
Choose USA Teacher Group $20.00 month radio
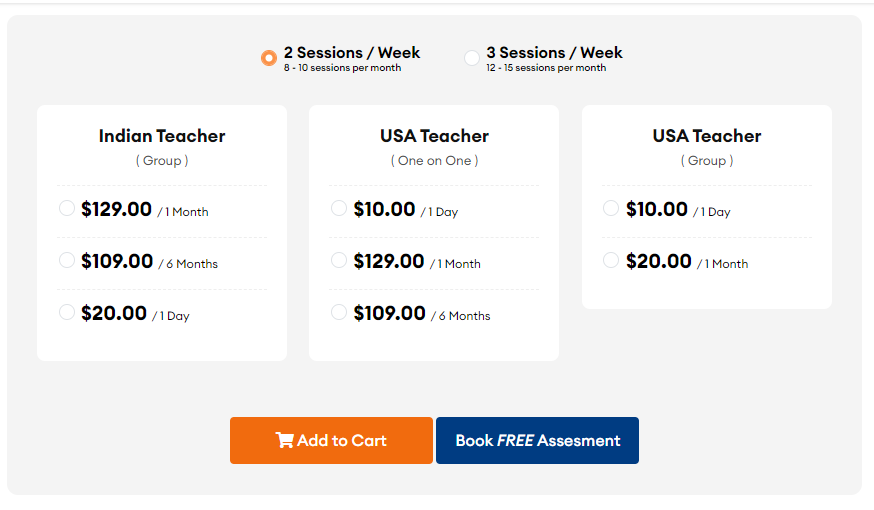[x=611, y=260]
